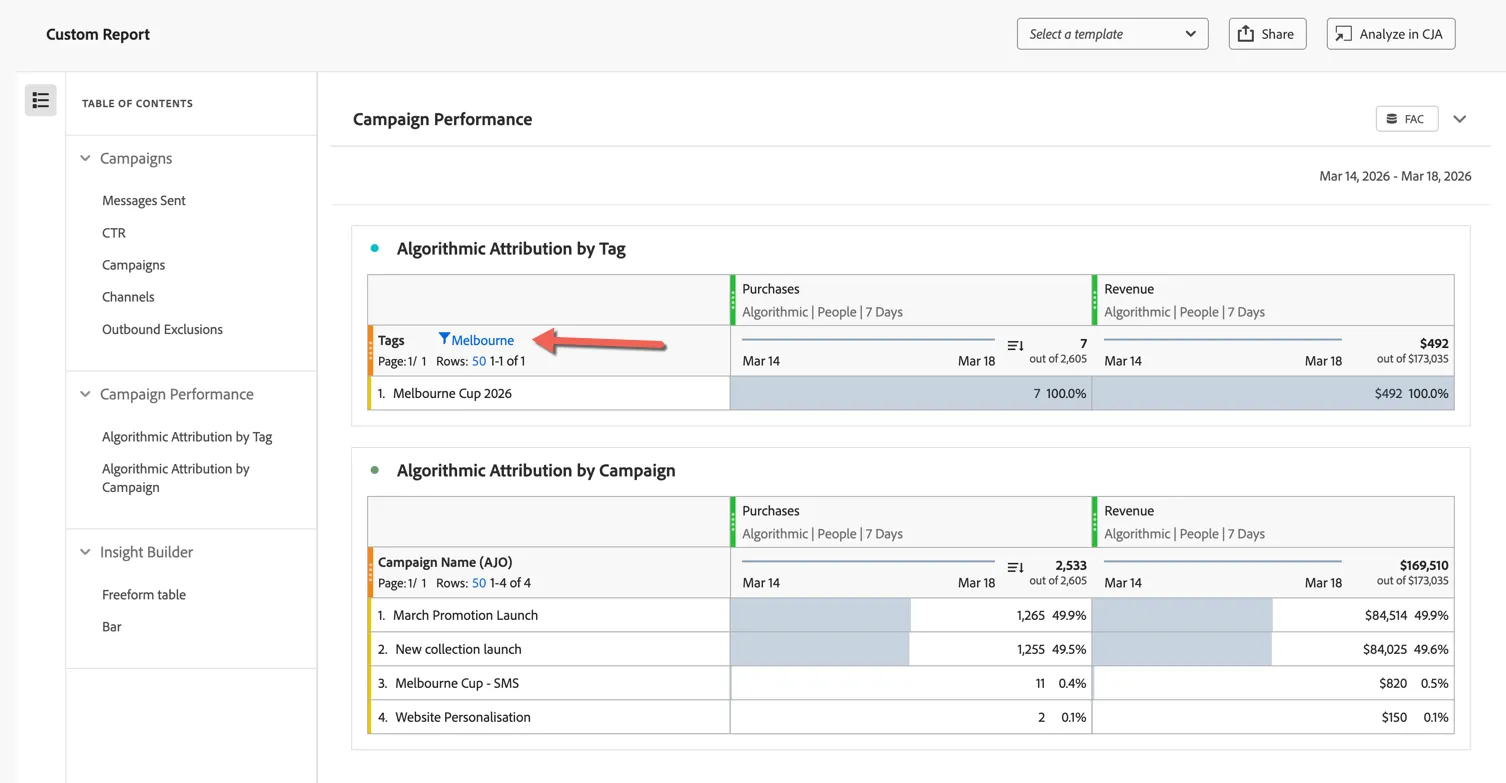
Task: Navigate to Algorithmic Attribution by Tag
Action: [x=187, y=437]
